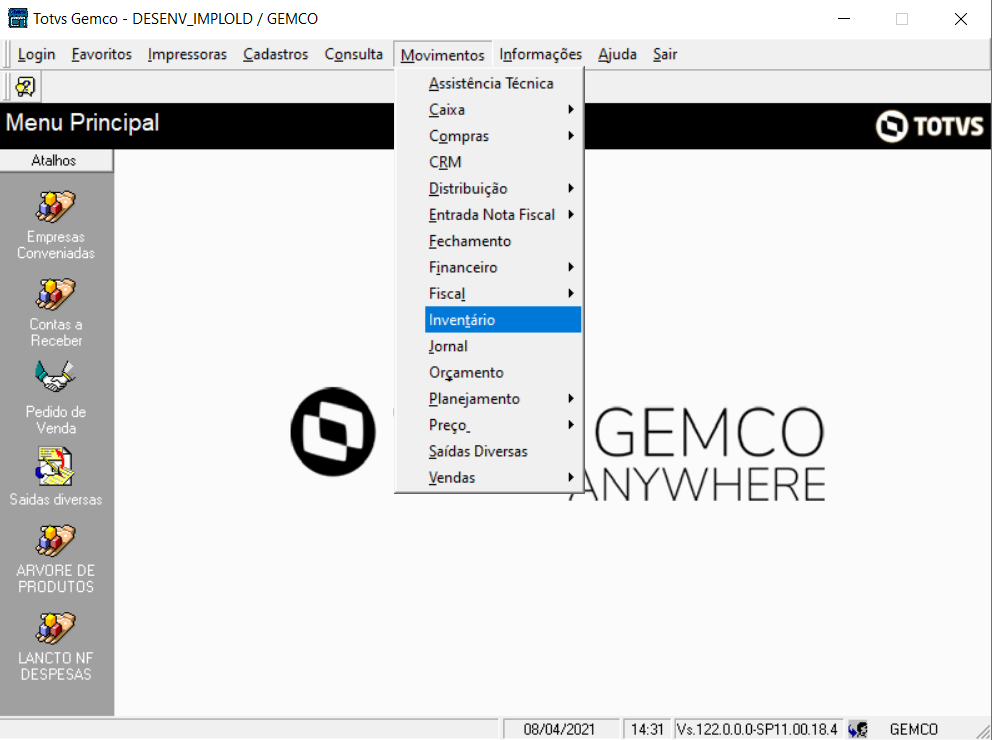Viewport: 992px width, 740px height.
Task: Click the help question mark toolbar icon
Action: pyautogui.click(x=25, y=87)
